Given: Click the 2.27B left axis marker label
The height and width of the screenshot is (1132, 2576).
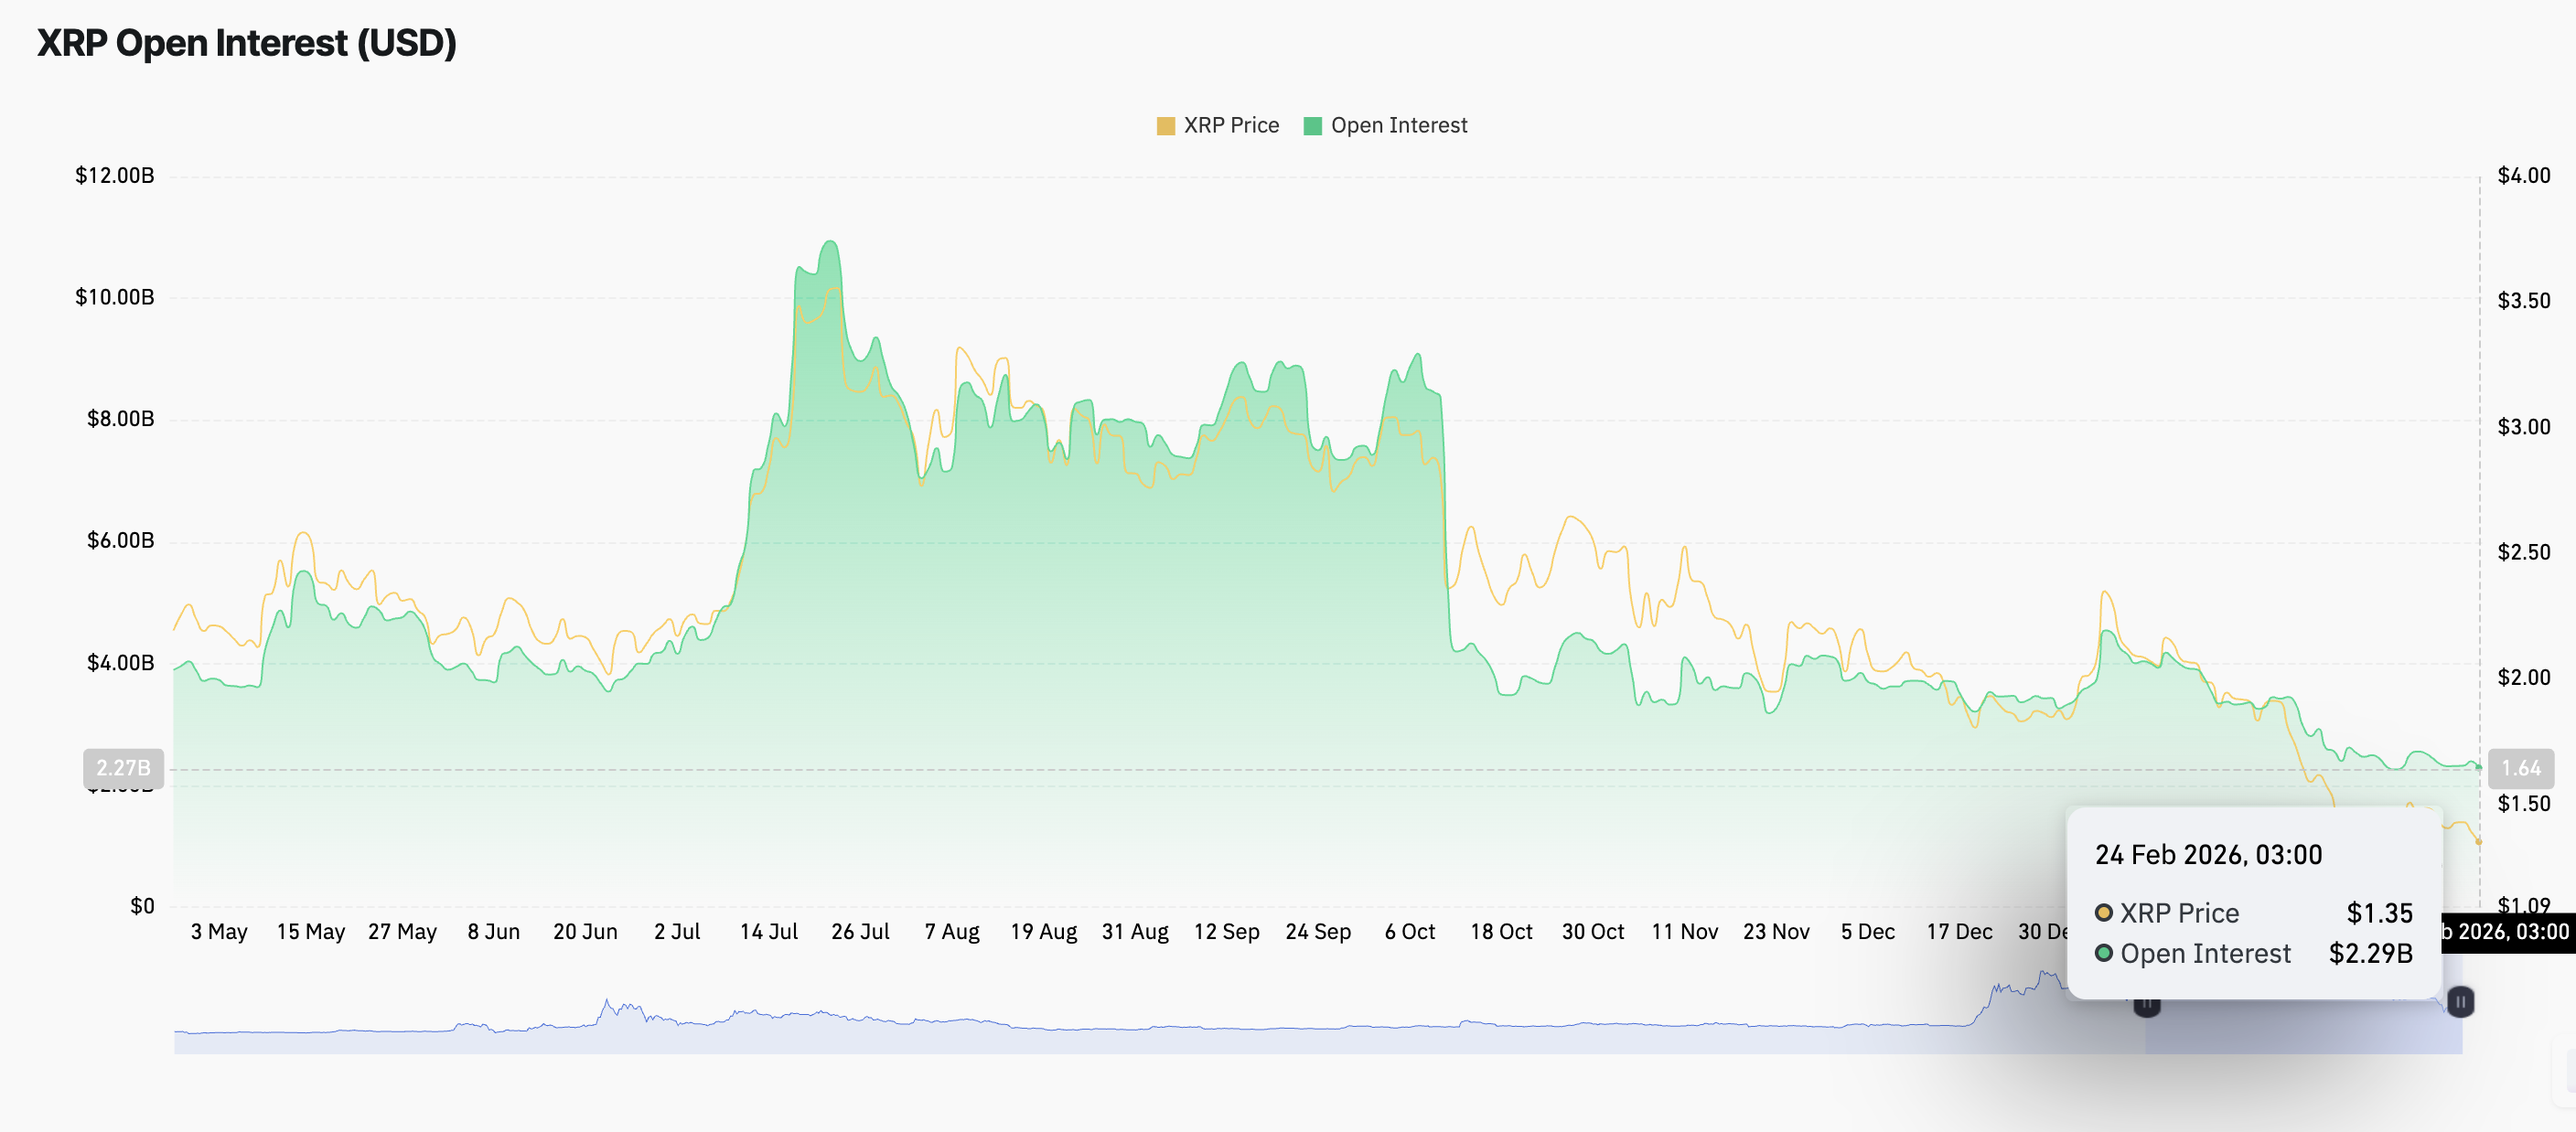Looking at the screenshot, I should [123, 768].
